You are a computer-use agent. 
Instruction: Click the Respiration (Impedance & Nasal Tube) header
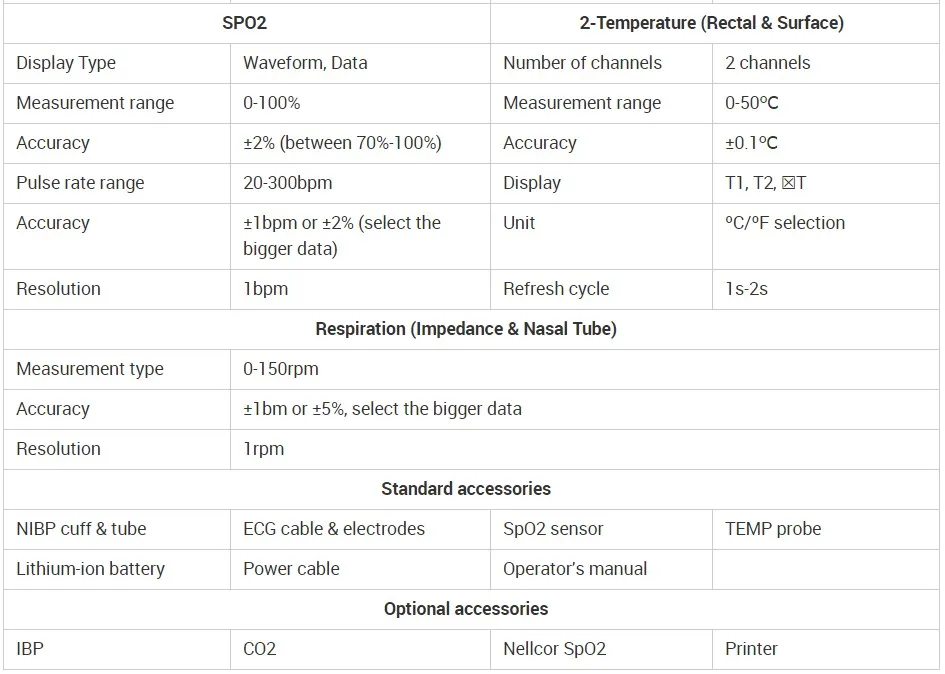(466, 329)
